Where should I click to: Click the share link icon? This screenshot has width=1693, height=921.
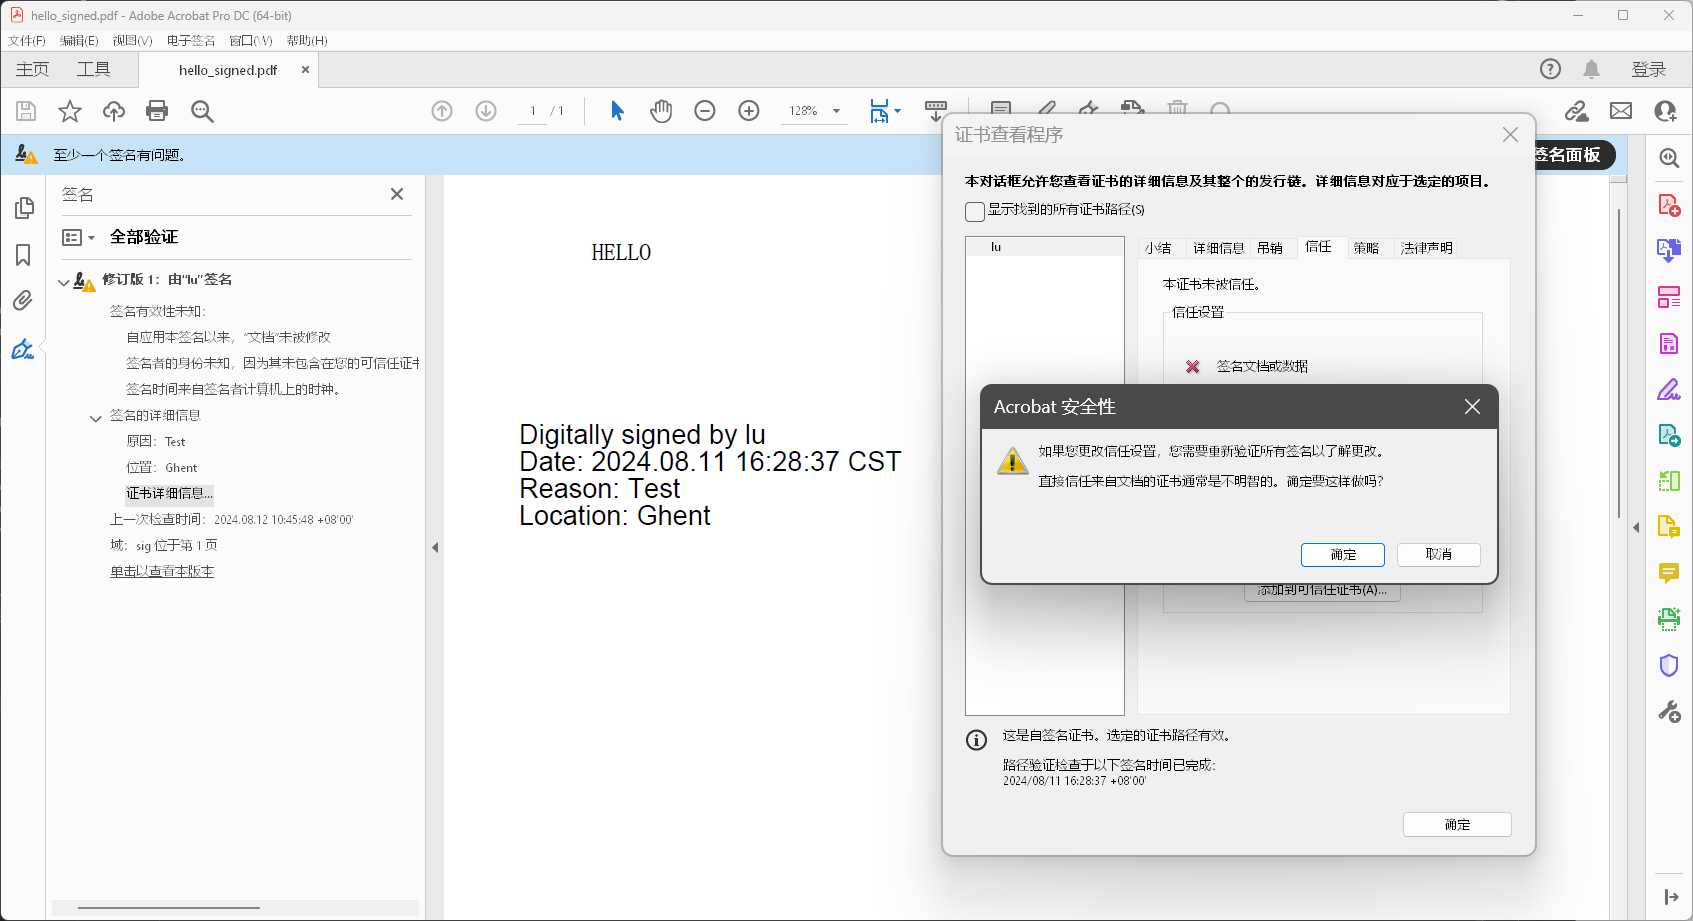click(x=1577, y=111)
